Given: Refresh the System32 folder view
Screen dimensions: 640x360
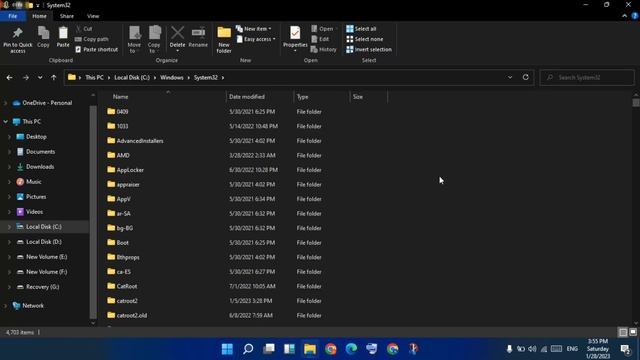Looking at the screenshot, I should click(525, 77).
